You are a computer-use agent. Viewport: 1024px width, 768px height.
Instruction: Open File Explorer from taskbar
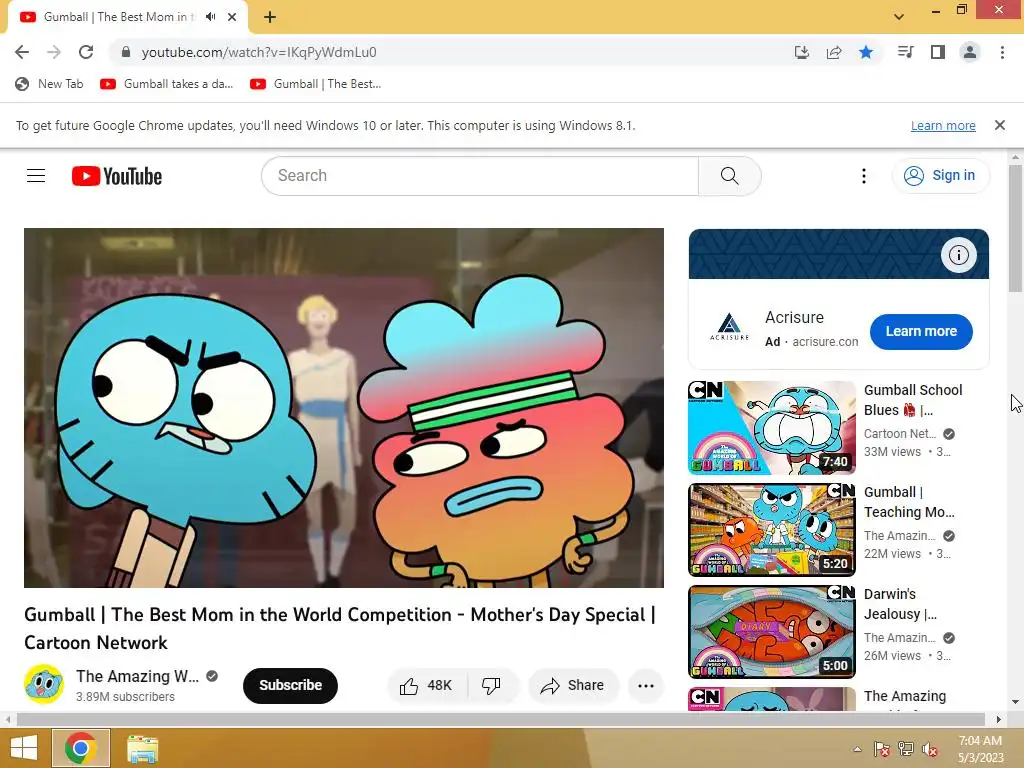coord(142,748)
